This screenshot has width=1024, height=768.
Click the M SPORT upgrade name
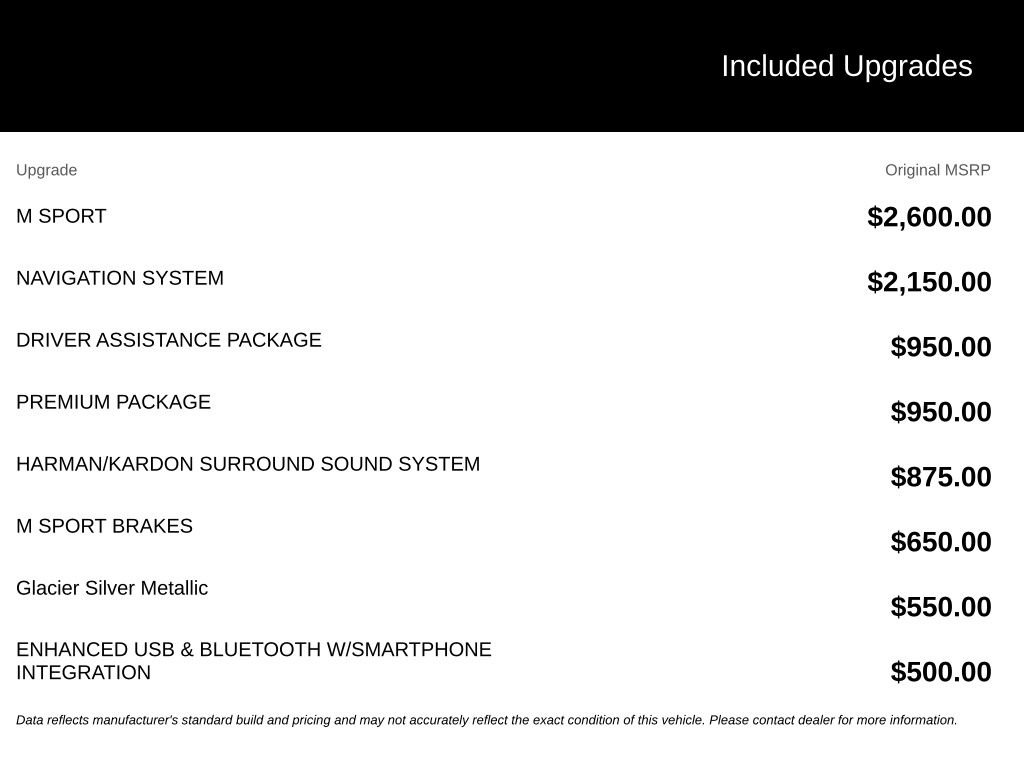pos(61,216)
